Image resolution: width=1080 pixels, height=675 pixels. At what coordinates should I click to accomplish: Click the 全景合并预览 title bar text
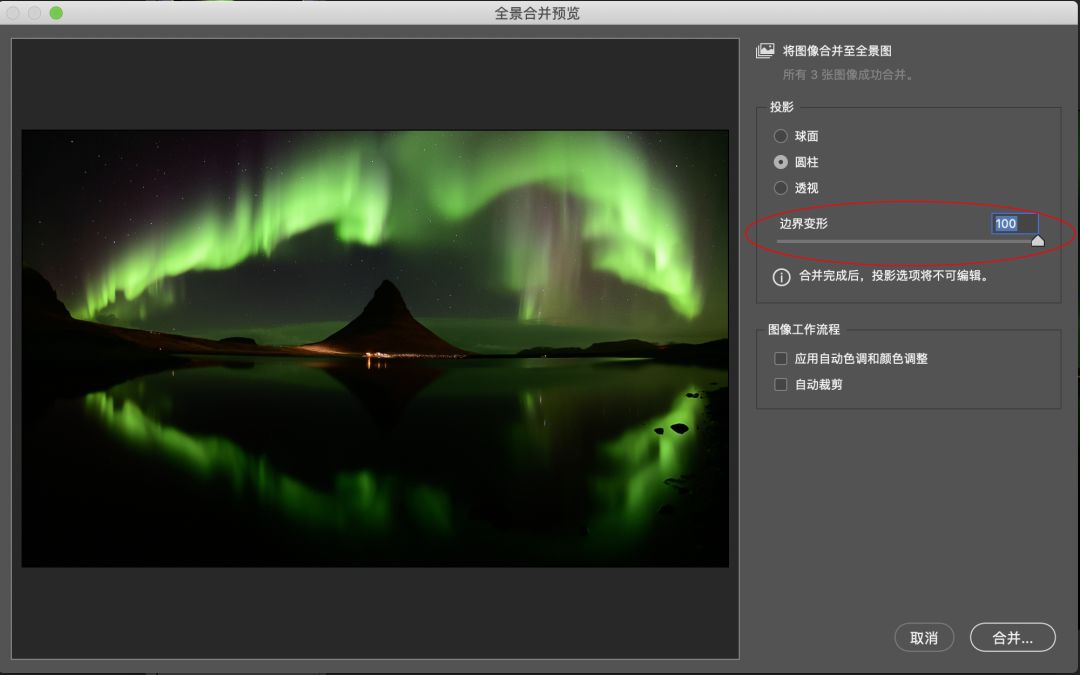[x=537, y=13]
